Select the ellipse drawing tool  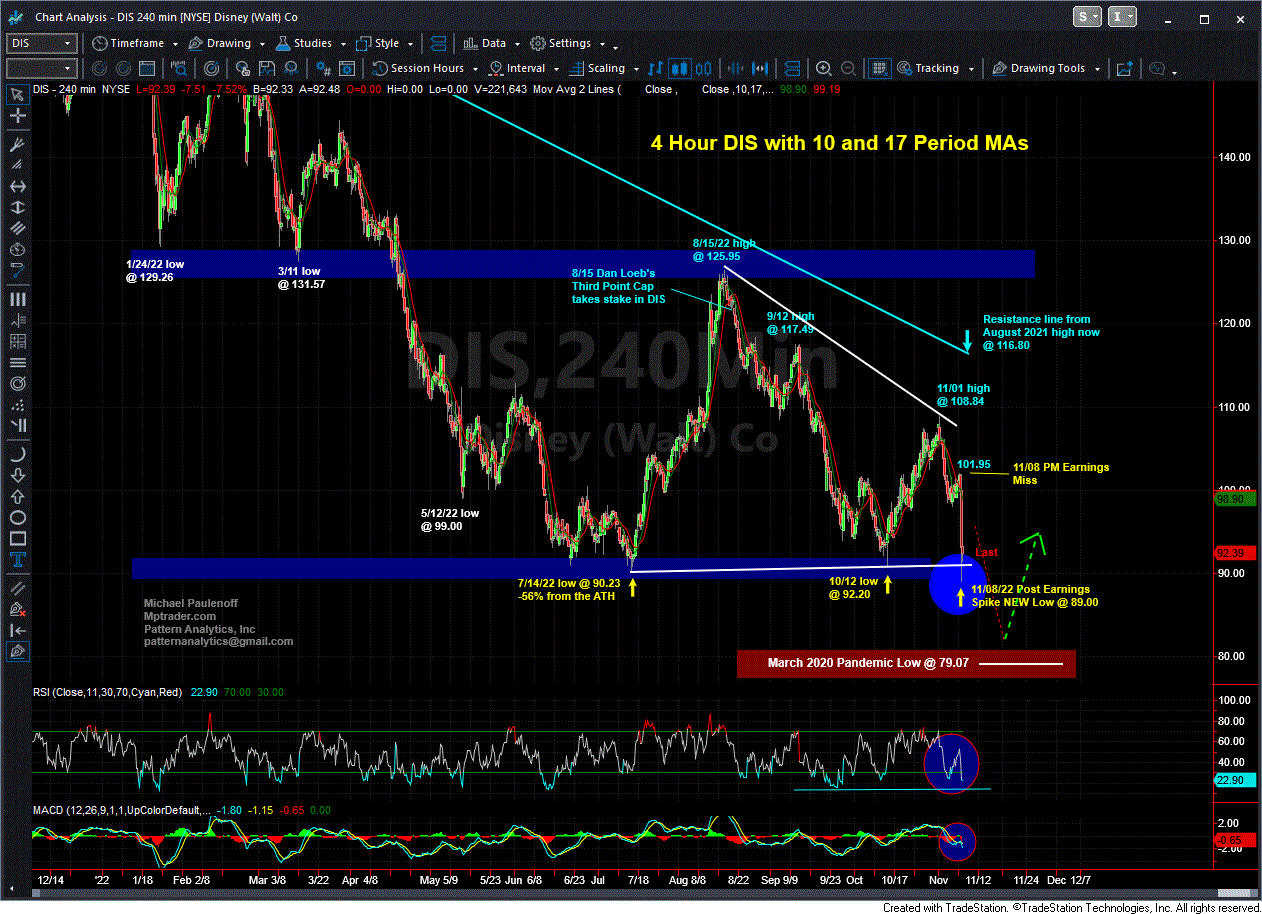(18, 518)
